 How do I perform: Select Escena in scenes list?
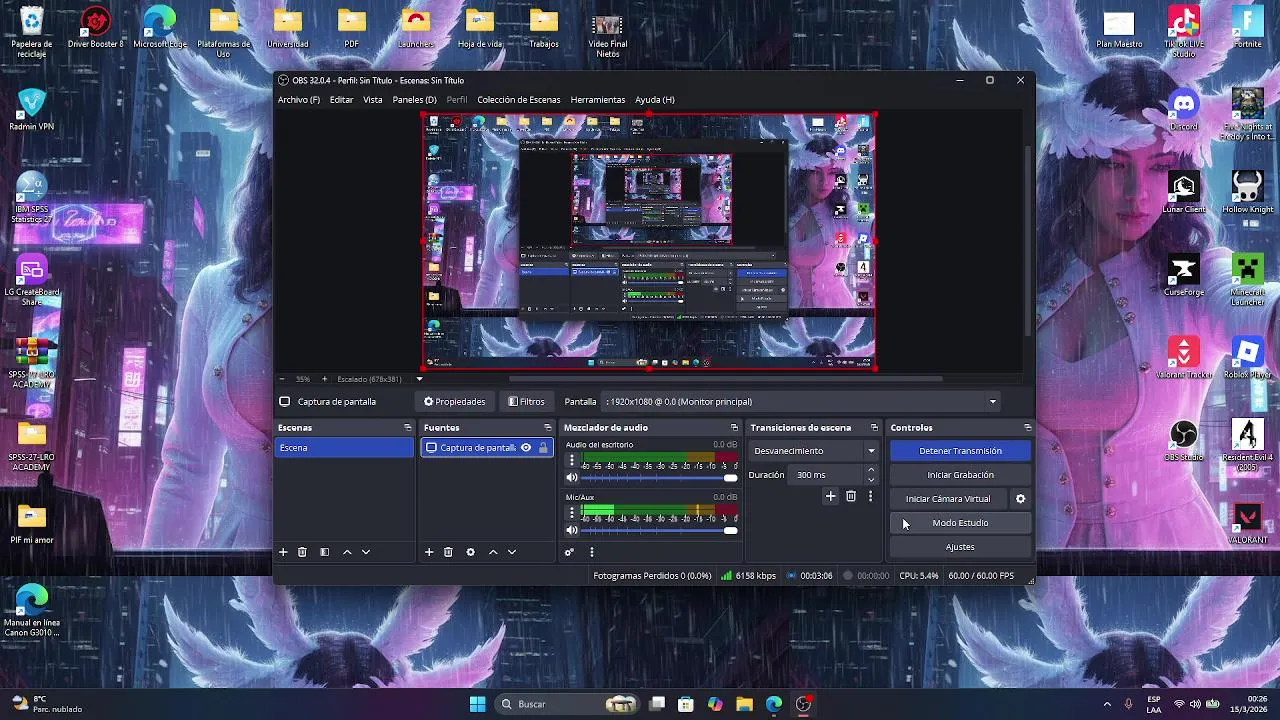(344, 448)
